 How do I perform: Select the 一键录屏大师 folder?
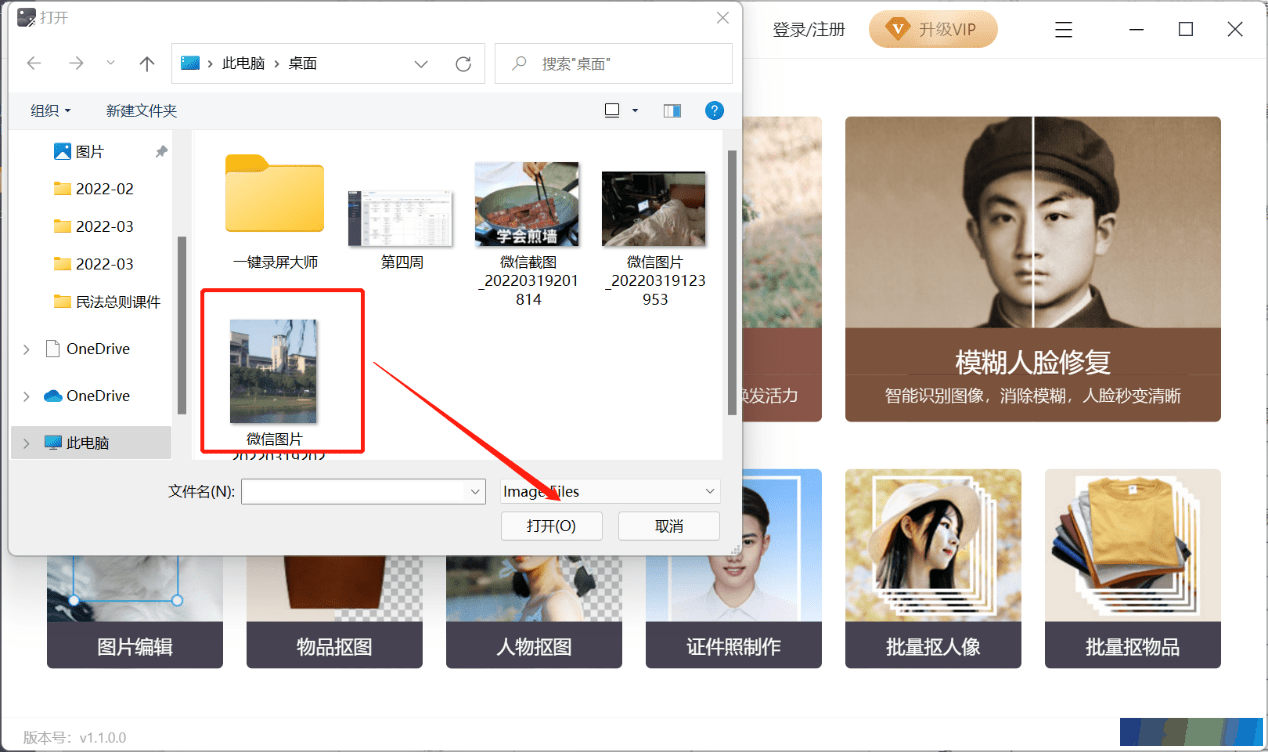point(275,213)
